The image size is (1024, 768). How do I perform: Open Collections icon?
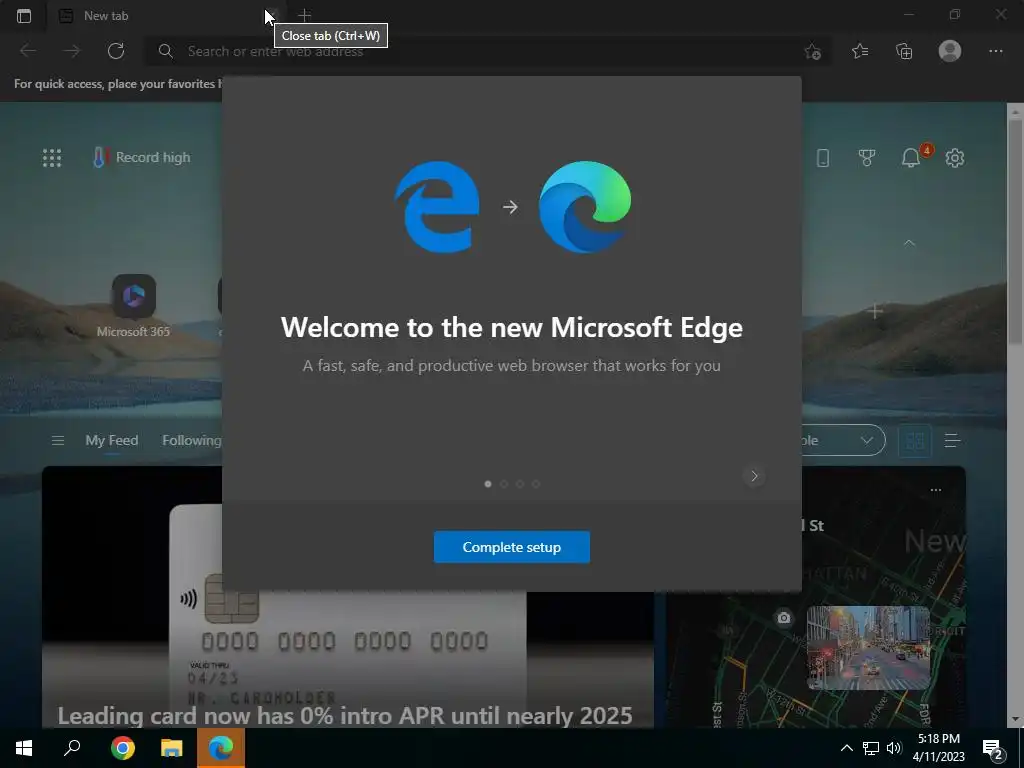tap(904, 51)
